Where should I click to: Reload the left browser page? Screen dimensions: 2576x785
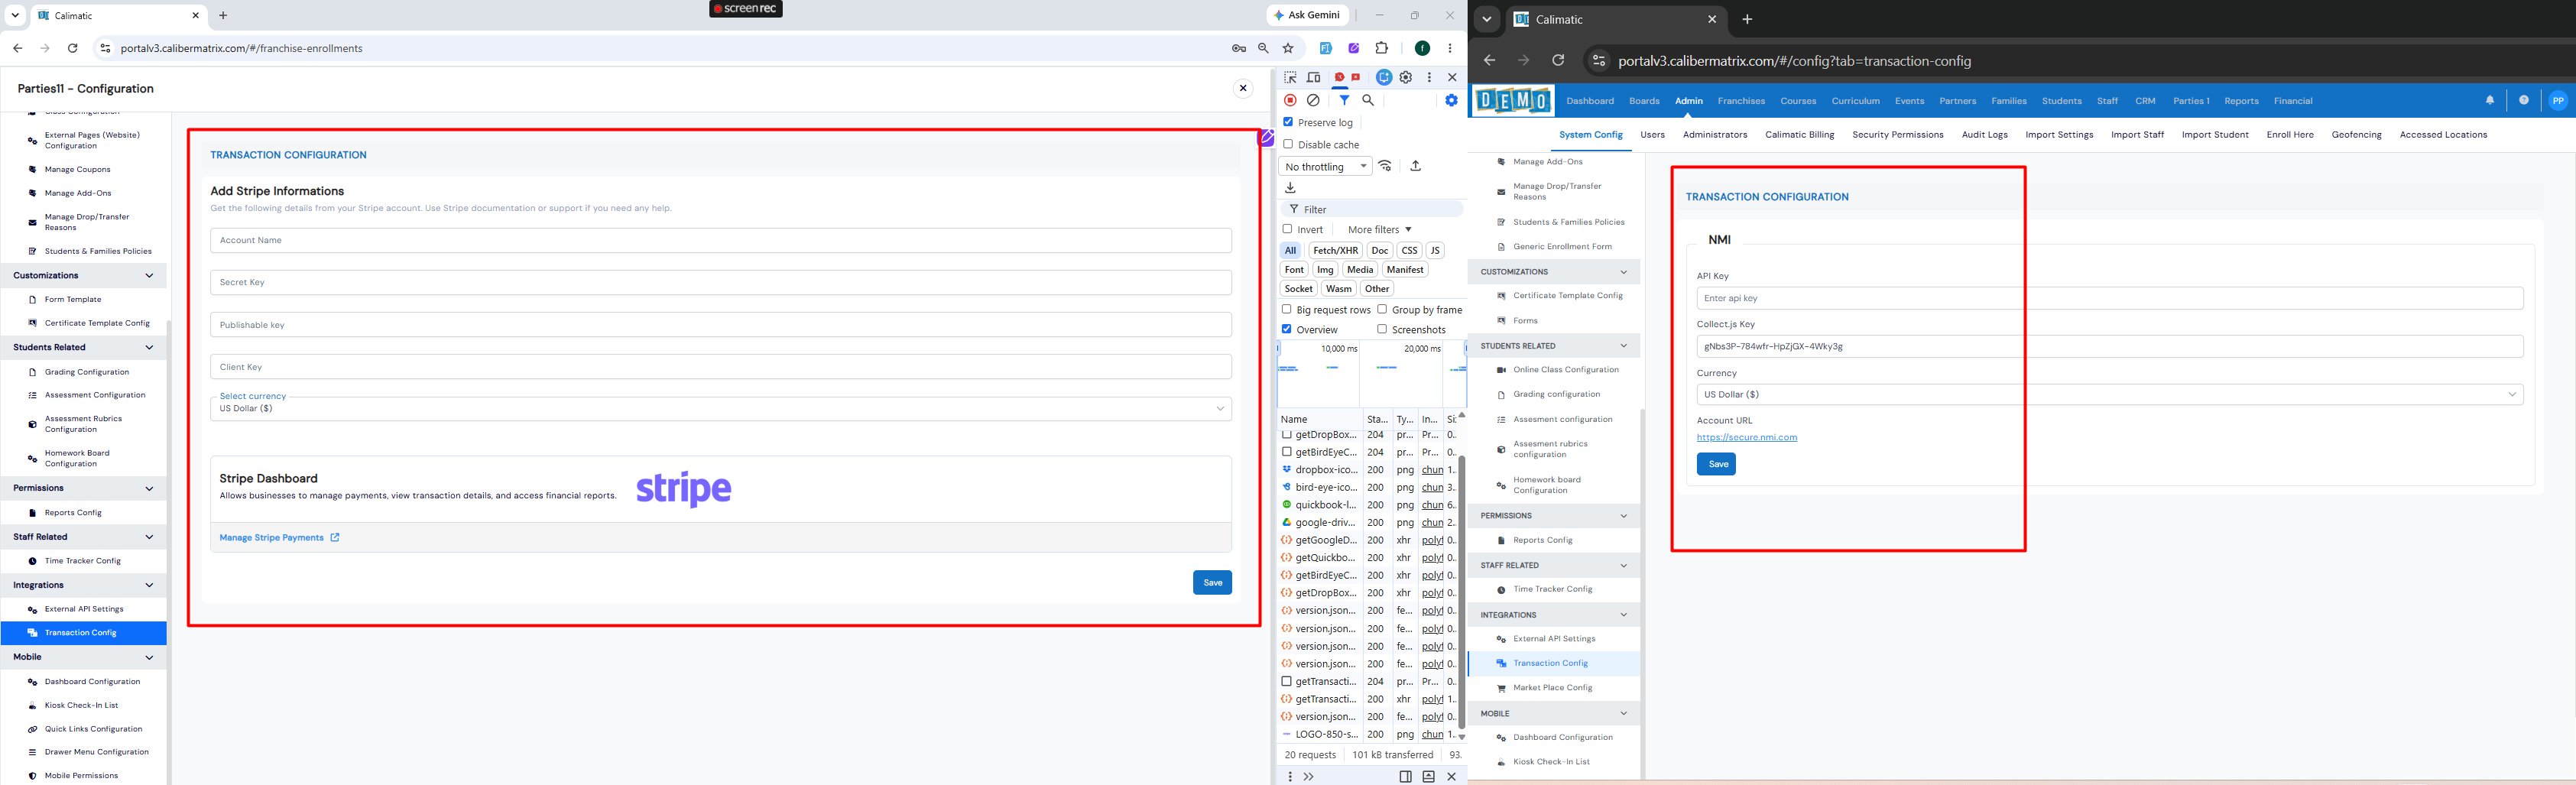pyautogui.click(x=72, y=48)
